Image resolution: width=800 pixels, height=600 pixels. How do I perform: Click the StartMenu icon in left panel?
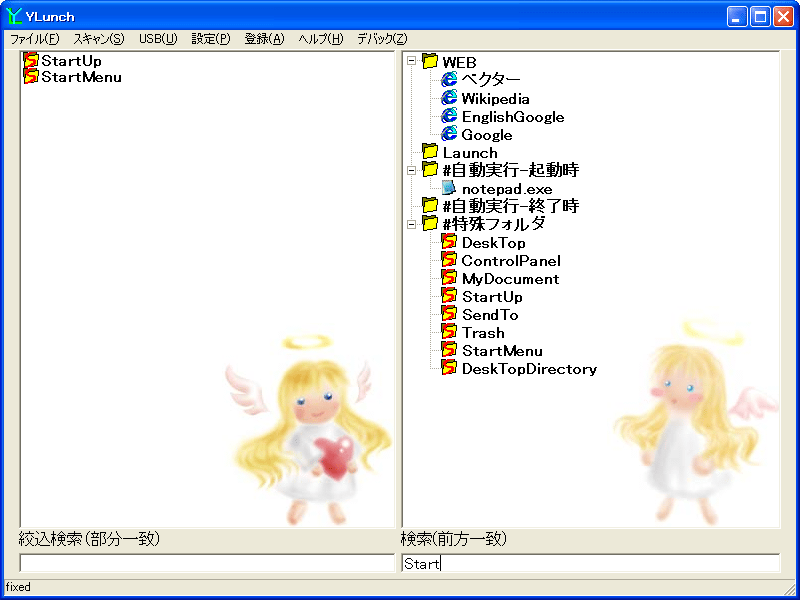(x=31, y=76)
